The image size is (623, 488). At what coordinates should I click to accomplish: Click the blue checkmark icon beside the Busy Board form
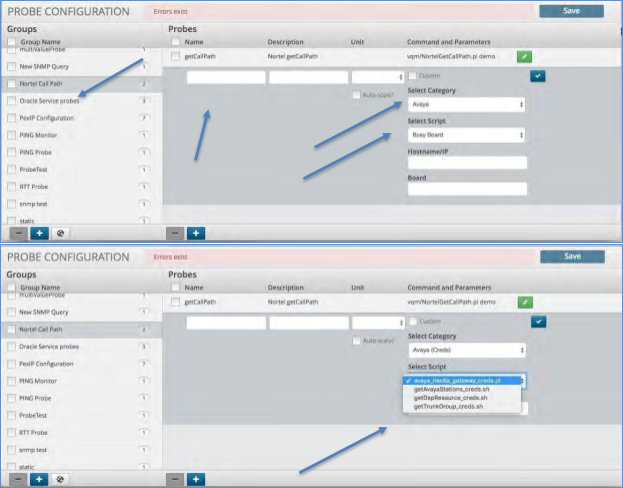pyautogui.click(x=538, y=76)
